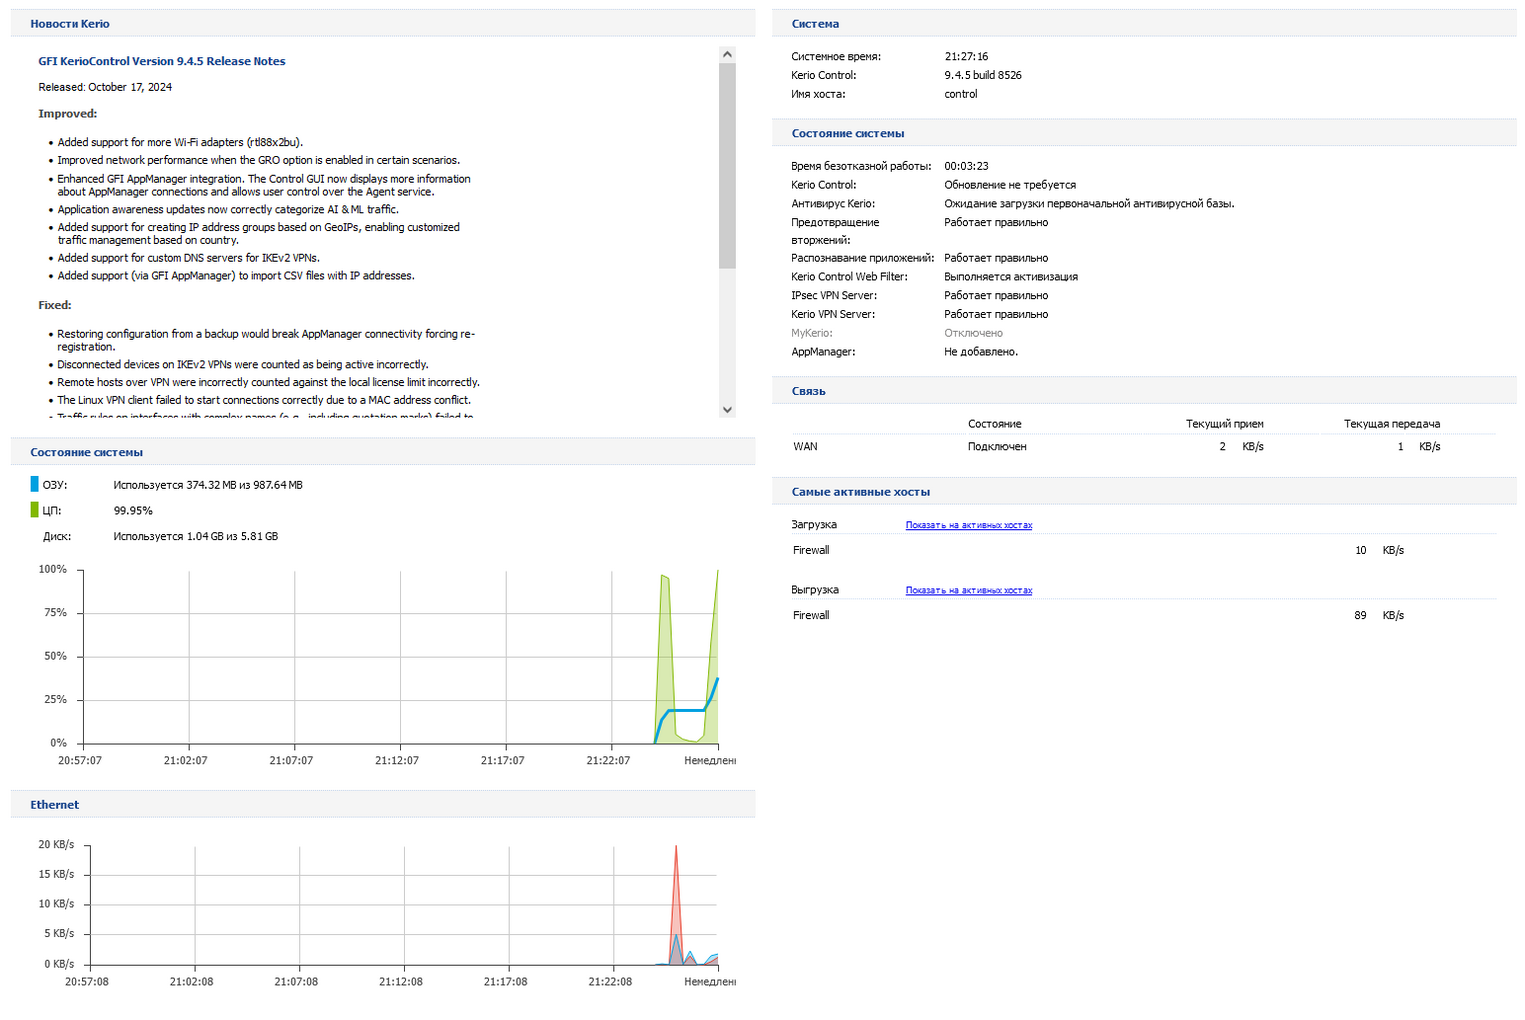This screenshot has width=1525, height=1020.
Task: Click antivirus status 'Ожидание загрузки первоначальной антивирусной базы'
Action: coord(1089,204)
